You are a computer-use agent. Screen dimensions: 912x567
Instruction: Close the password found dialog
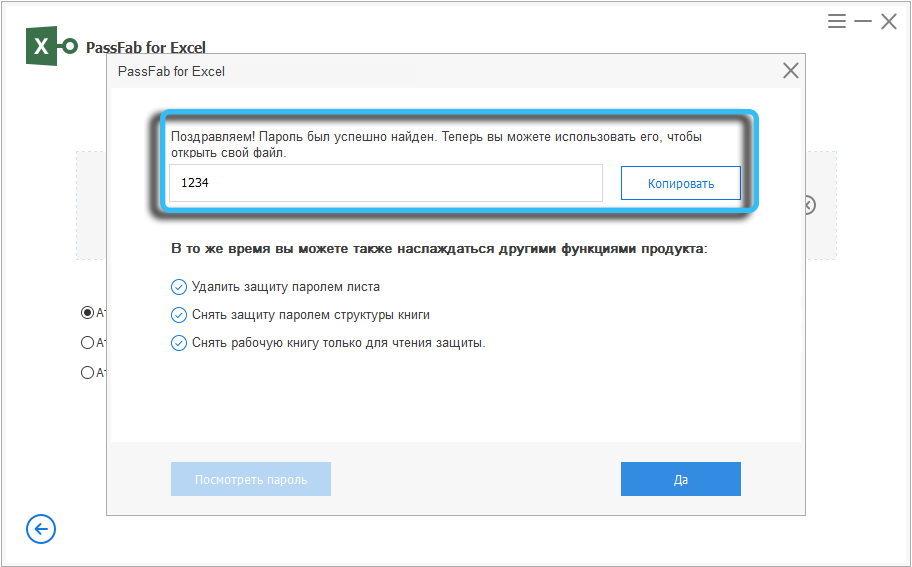[790, 71]
